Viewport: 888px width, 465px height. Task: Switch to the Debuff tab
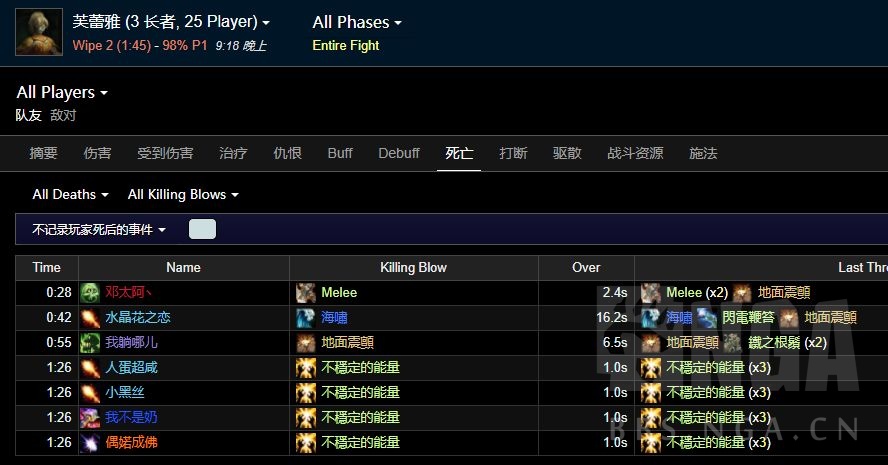[x=399, y=153]
